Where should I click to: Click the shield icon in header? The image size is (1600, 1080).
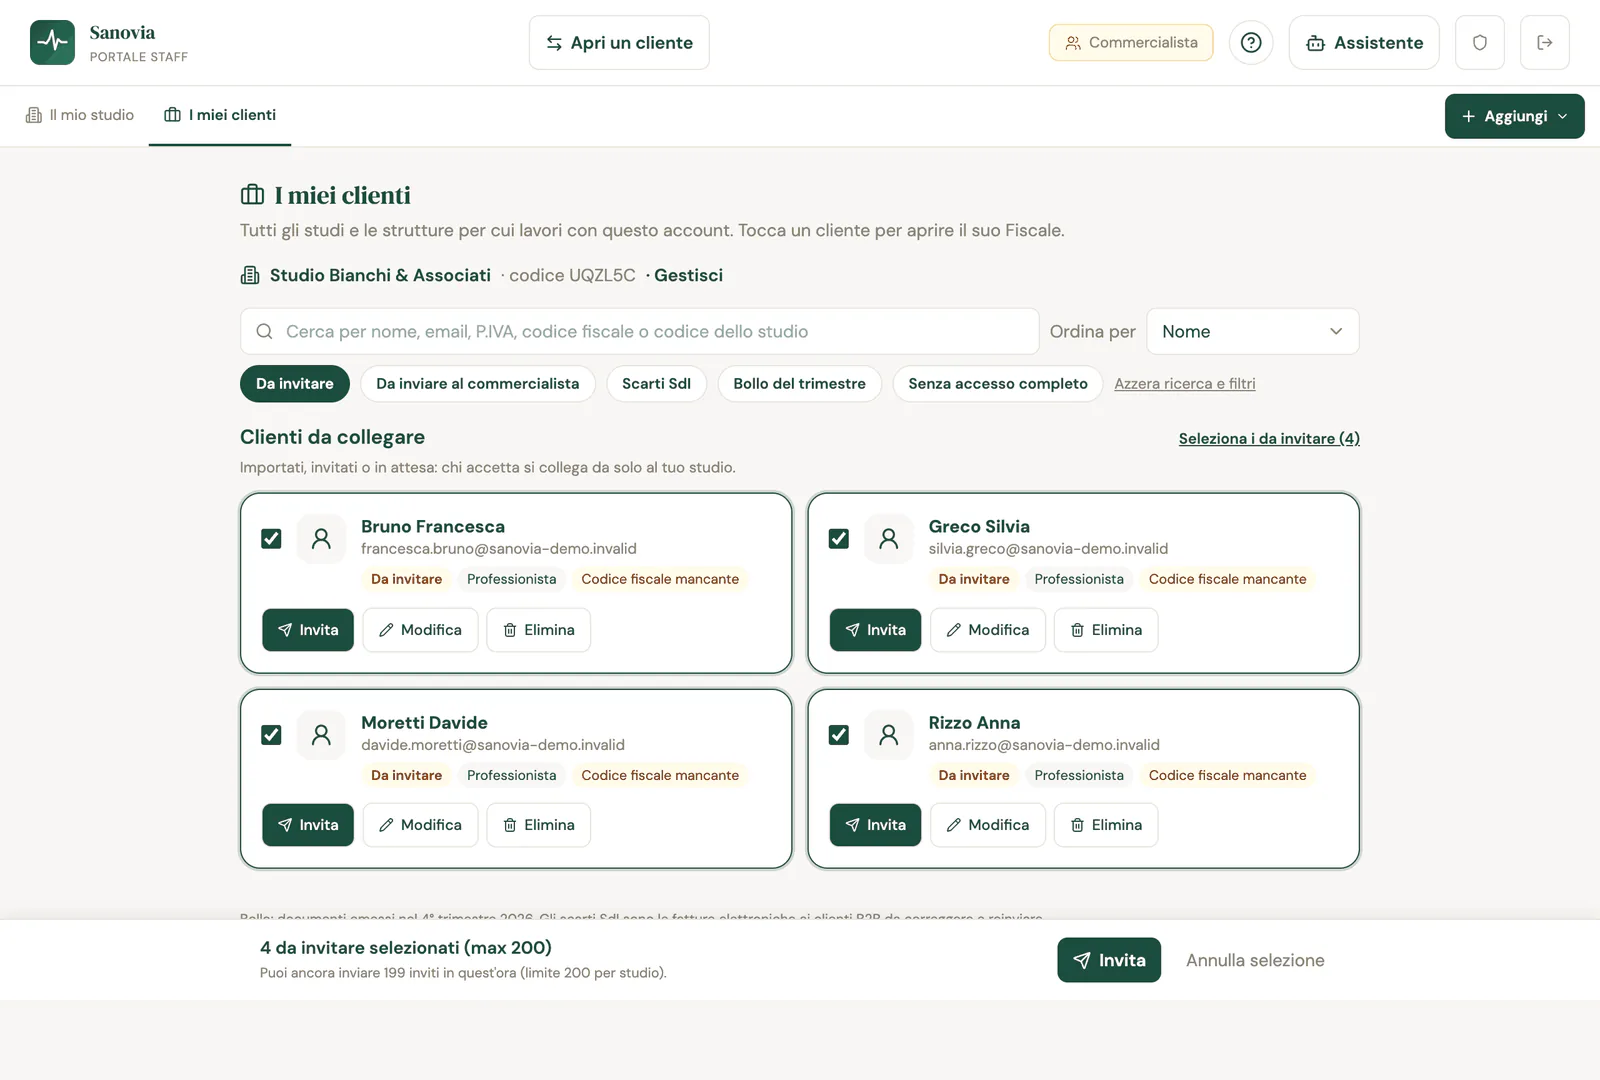(1480, 43)
